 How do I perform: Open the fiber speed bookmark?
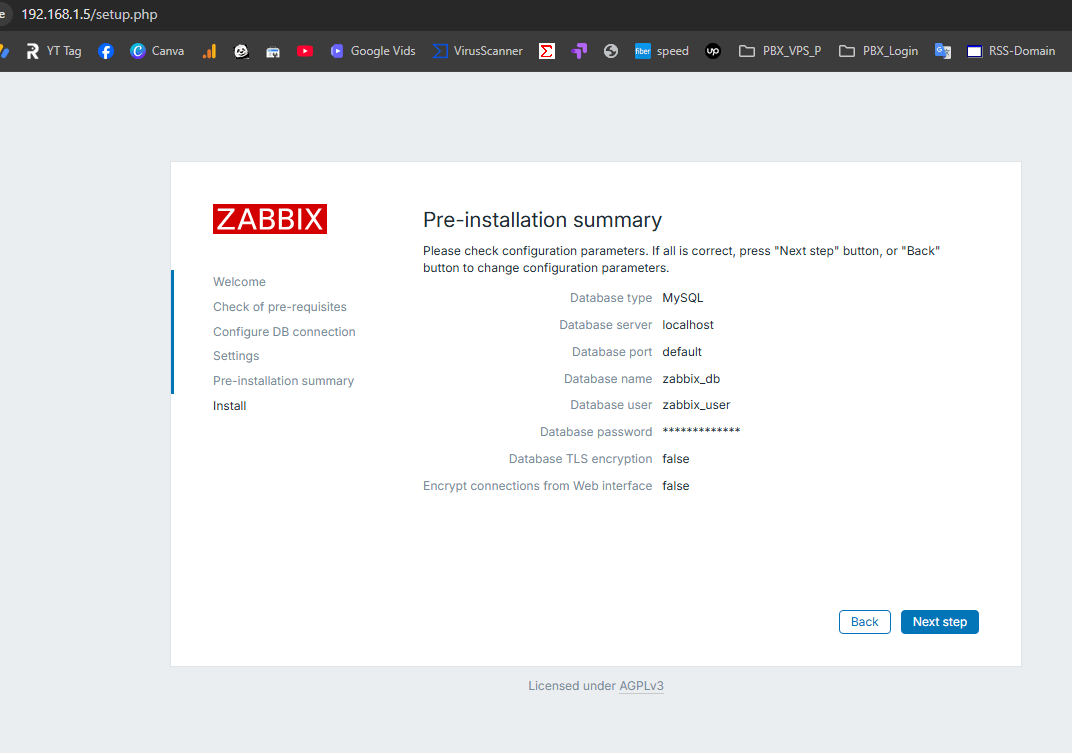click(661, 51)
